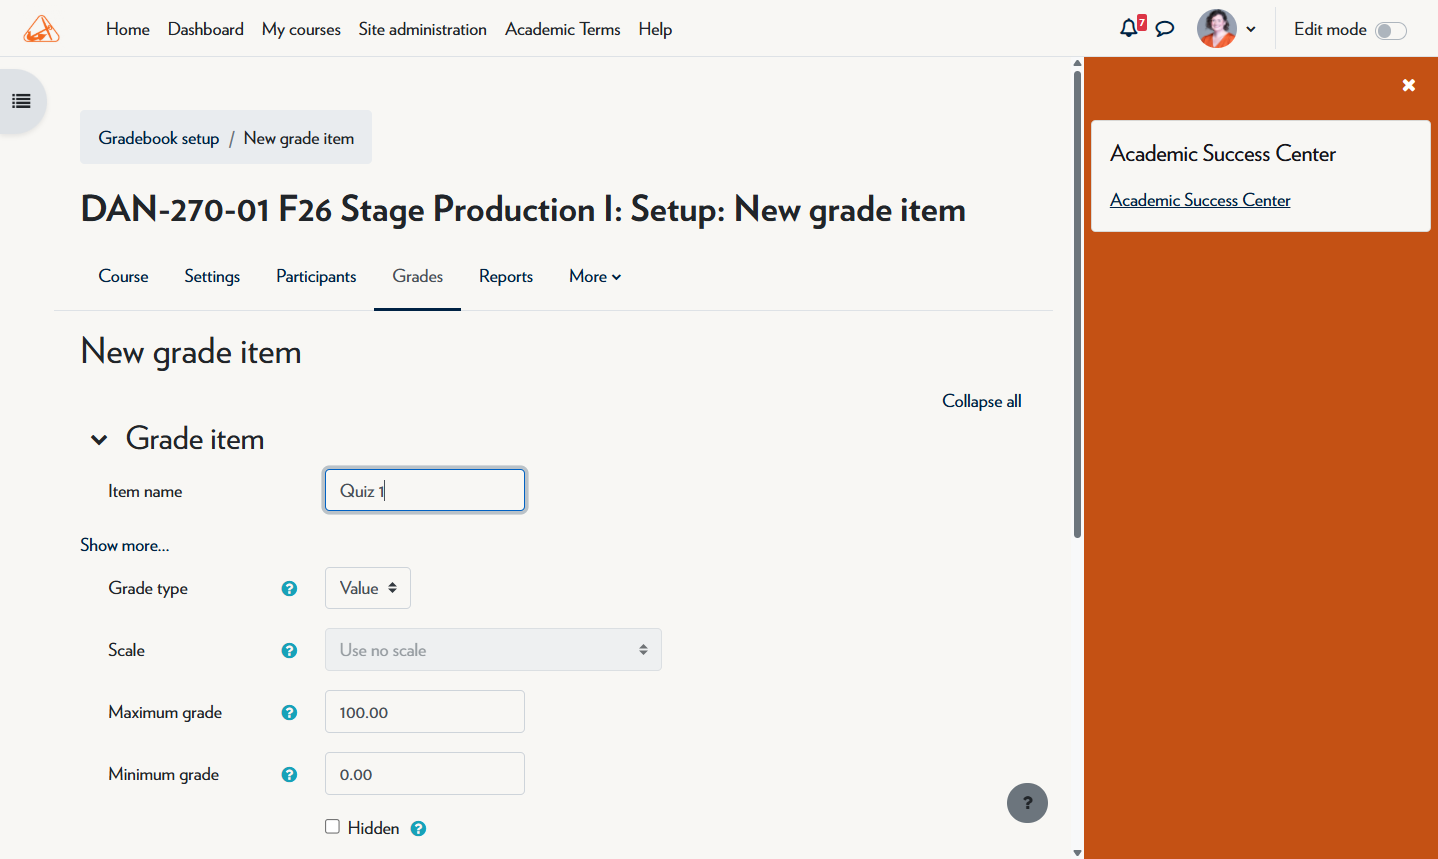Open the messaging chat bubble icon
1438x859 pixels.
1165,29
